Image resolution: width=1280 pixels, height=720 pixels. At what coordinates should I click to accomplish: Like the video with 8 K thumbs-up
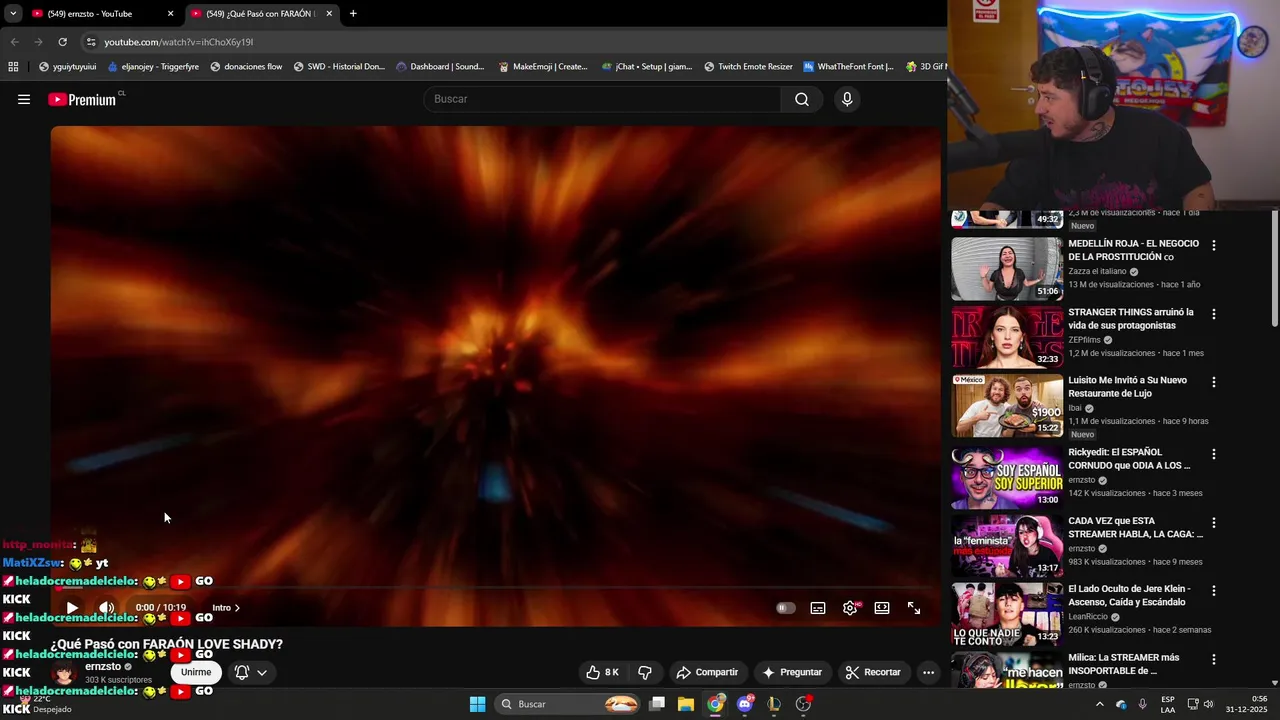point(603,672)
